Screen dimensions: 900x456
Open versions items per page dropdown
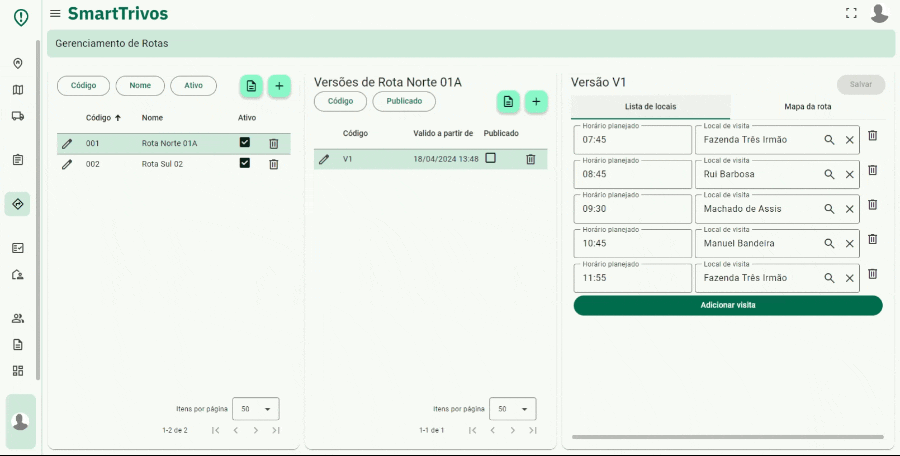click(x=513, y=409)
